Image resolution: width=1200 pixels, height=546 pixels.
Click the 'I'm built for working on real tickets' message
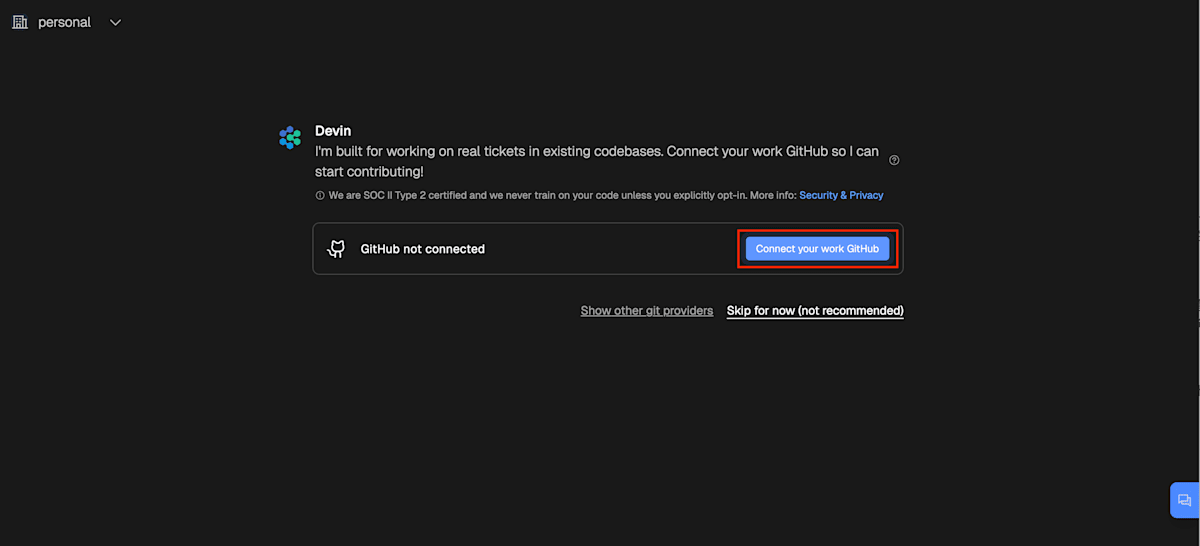[597, 162]
